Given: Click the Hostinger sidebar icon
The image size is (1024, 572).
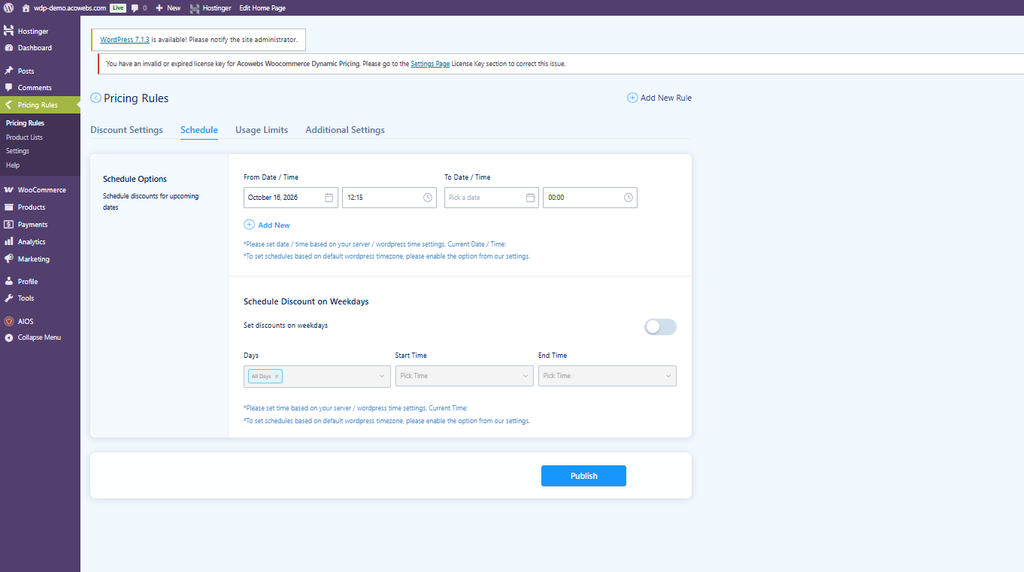Looking at the screenshot, I should click(x=8, y=31).
